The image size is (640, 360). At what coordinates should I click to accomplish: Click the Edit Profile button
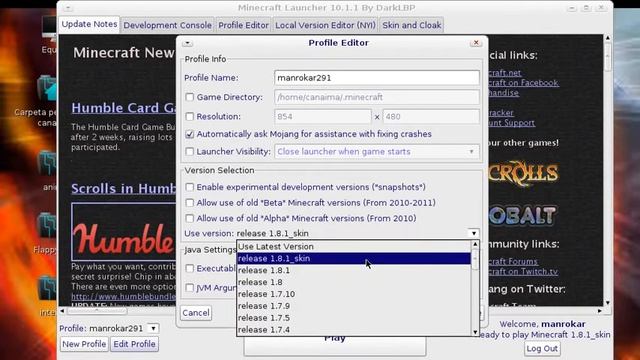tap(134, 344)
